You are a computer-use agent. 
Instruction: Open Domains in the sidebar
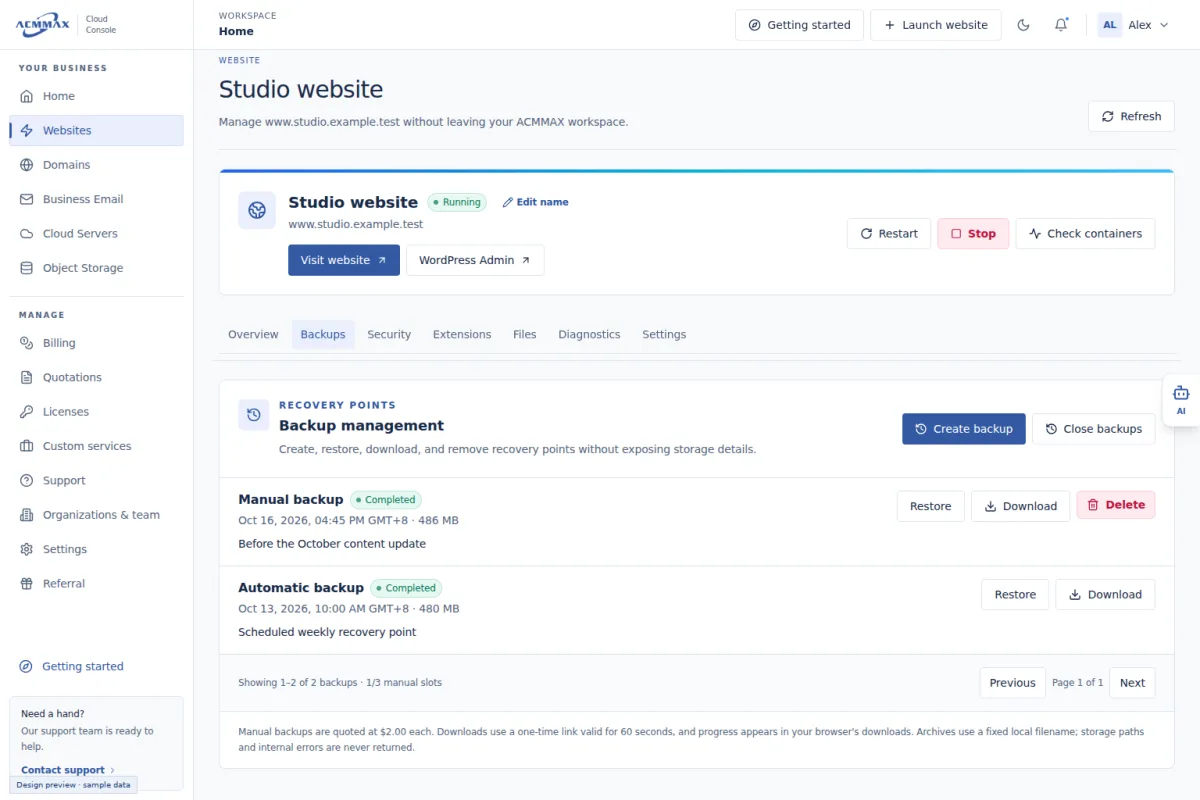click(x=96, y=165)
